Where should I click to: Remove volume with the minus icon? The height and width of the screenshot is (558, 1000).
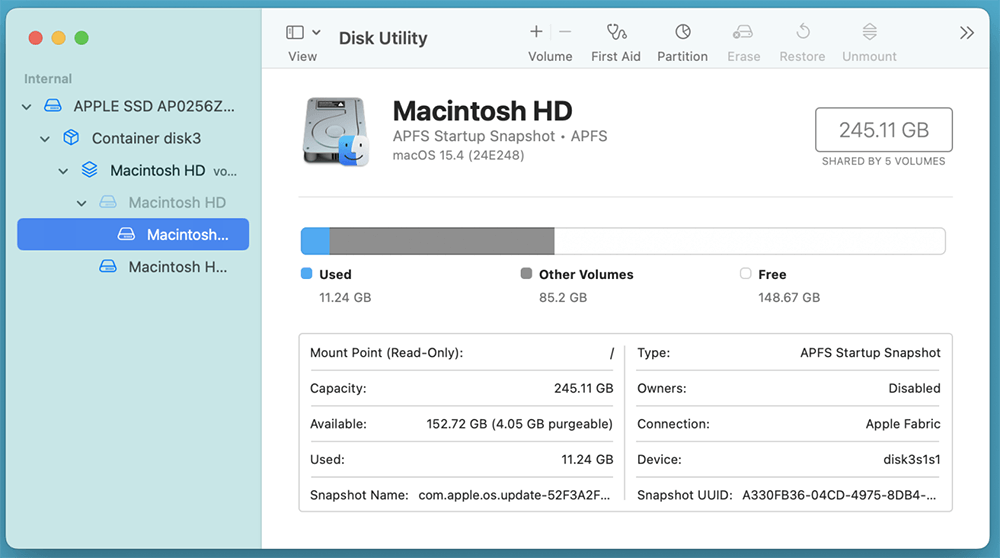point(565,31)
